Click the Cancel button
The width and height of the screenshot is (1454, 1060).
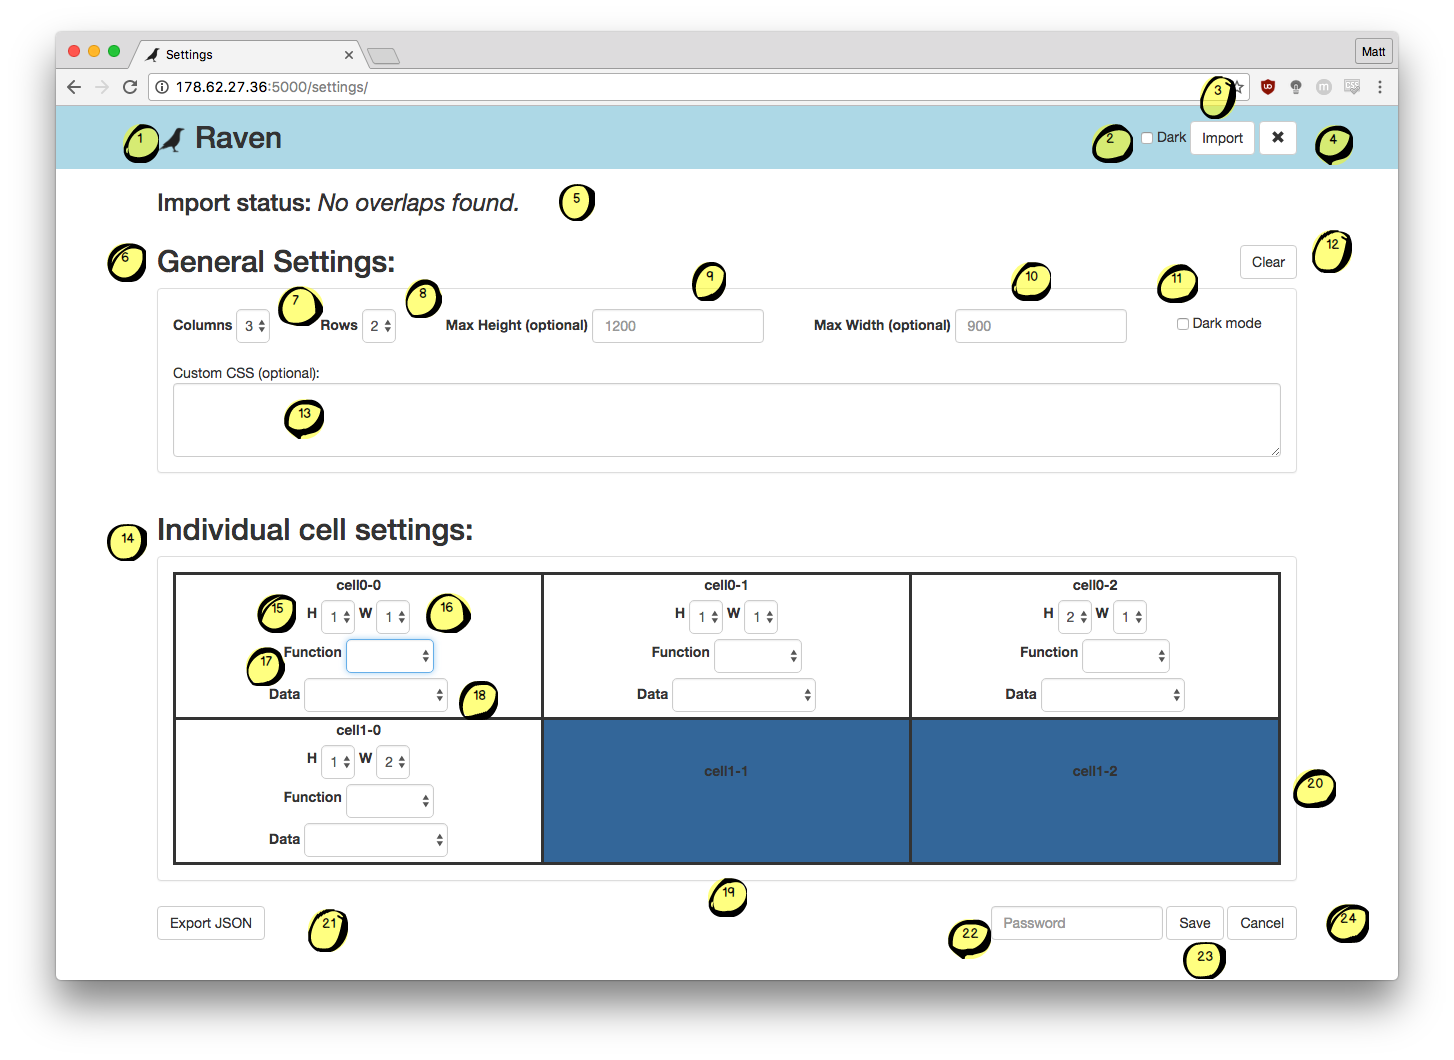pyautogui.click(x=1262, y=923)
